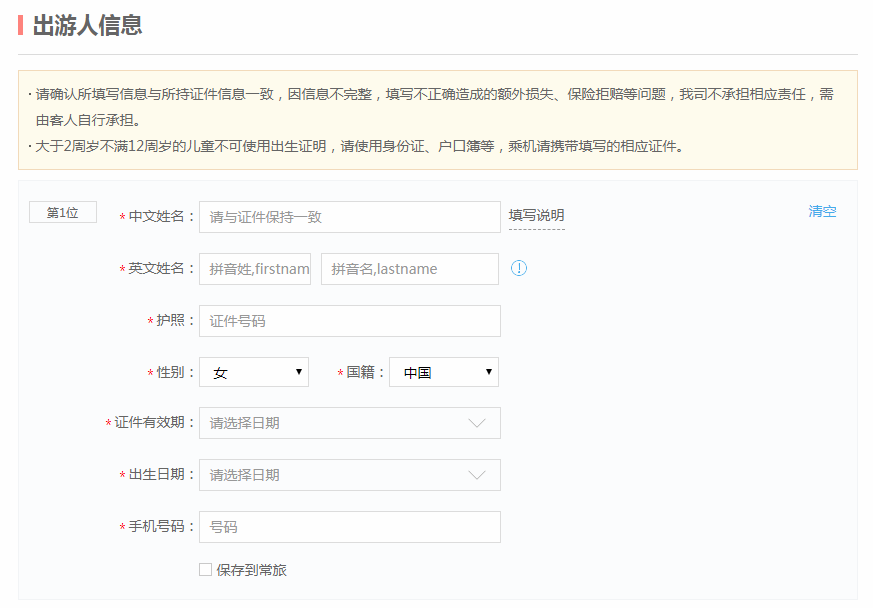Image resolution: width=873 pixels, height=608 pixels.
Task: Click the 拼音姓 firstname input box
Action: click(255, 269)
